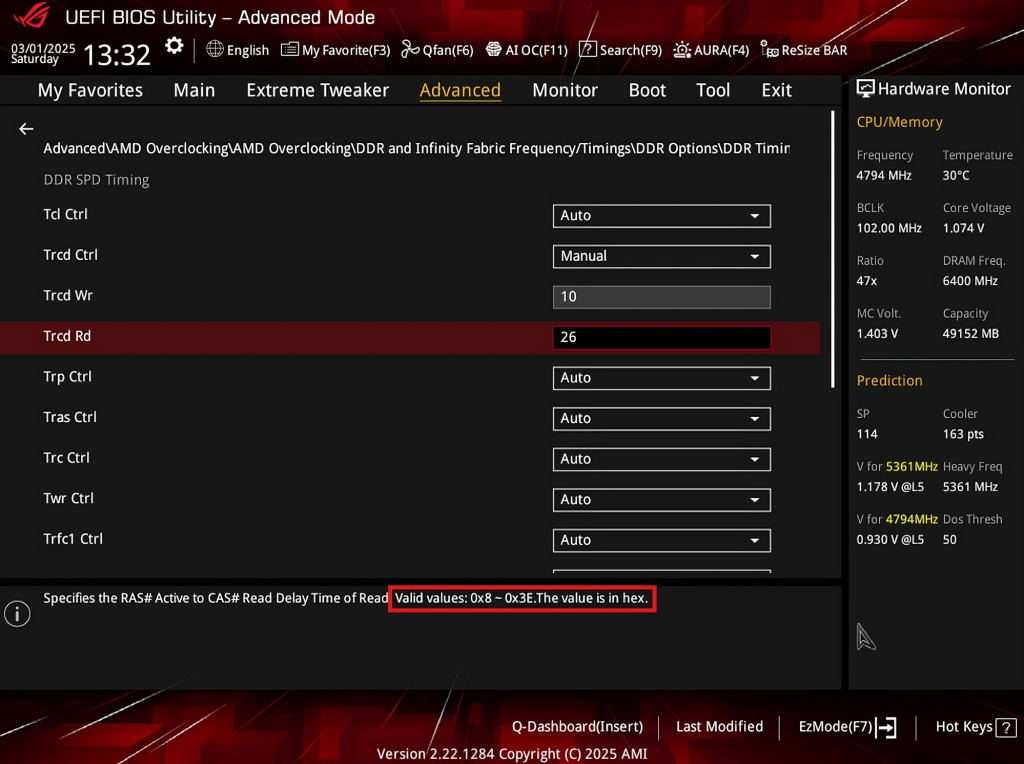Click the Trp Ctrl label

67,377
